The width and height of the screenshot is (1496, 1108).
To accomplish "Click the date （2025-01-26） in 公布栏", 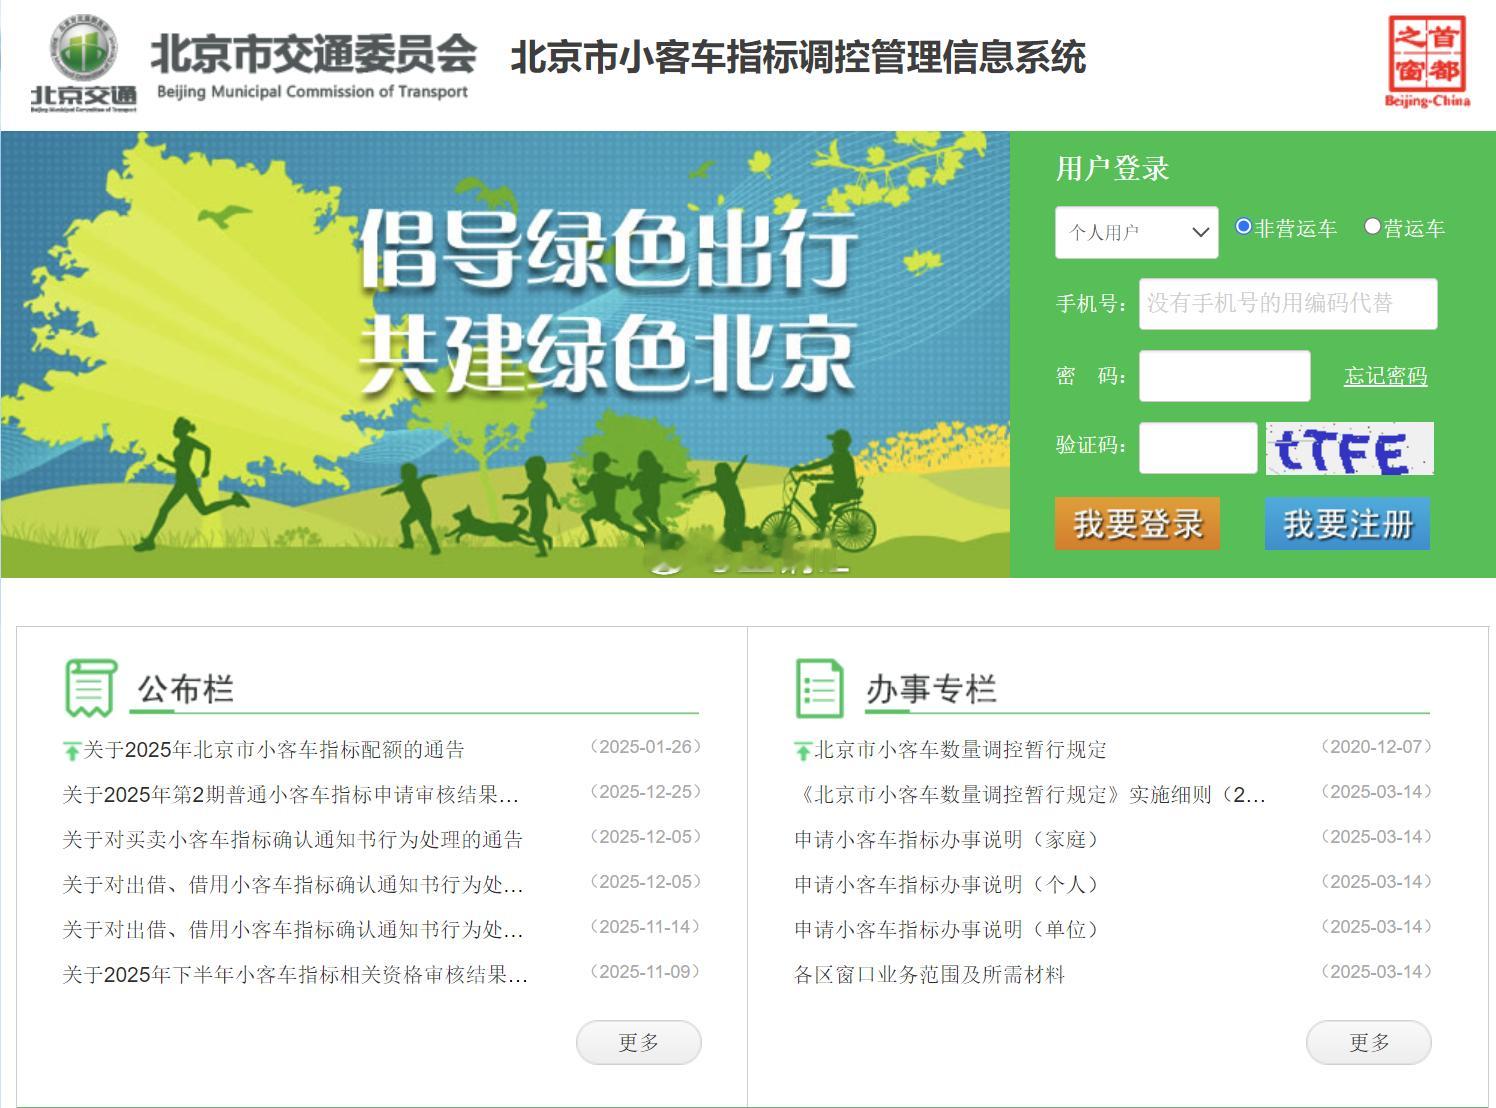I will pyautogui.click(x=646, y=747).
